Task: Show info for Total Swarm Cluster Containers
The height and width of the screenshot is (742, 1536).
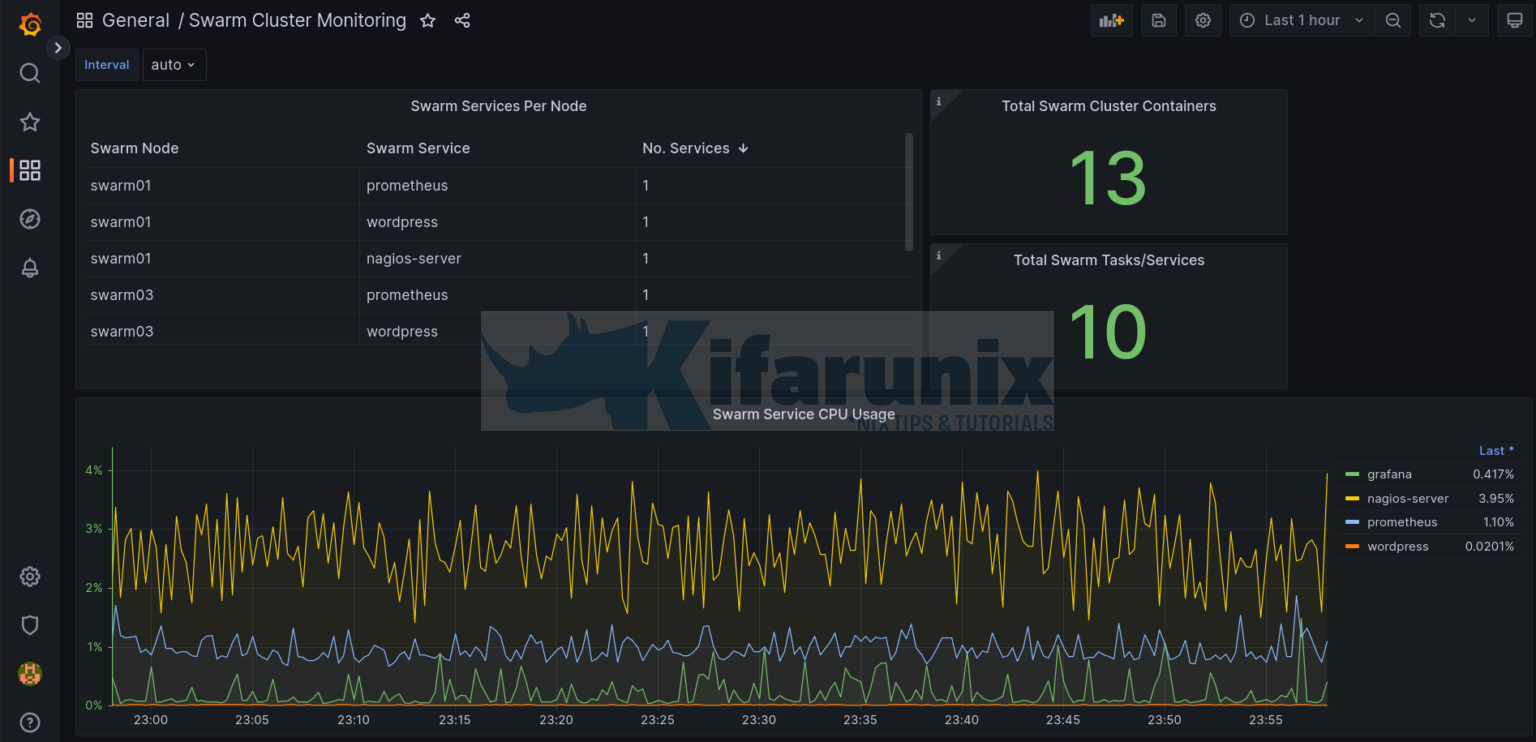Action: pos(939,100)
